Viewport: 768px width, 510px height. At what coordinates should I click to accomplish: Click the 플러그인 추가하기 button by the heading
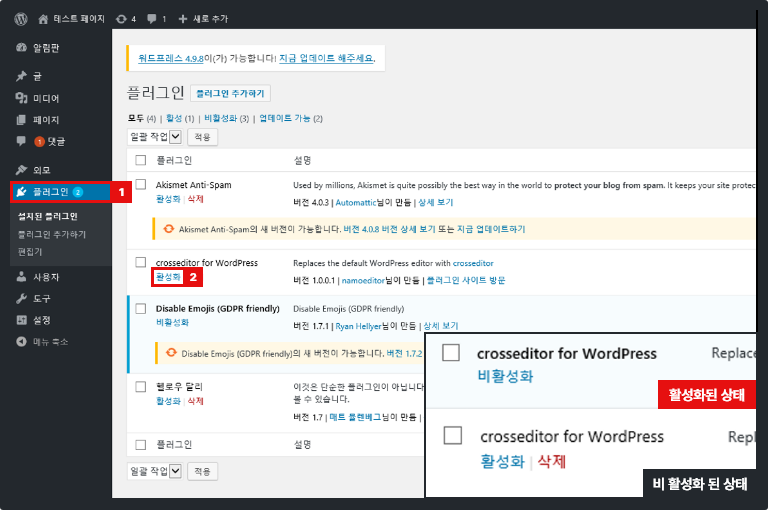coord(230,94)
